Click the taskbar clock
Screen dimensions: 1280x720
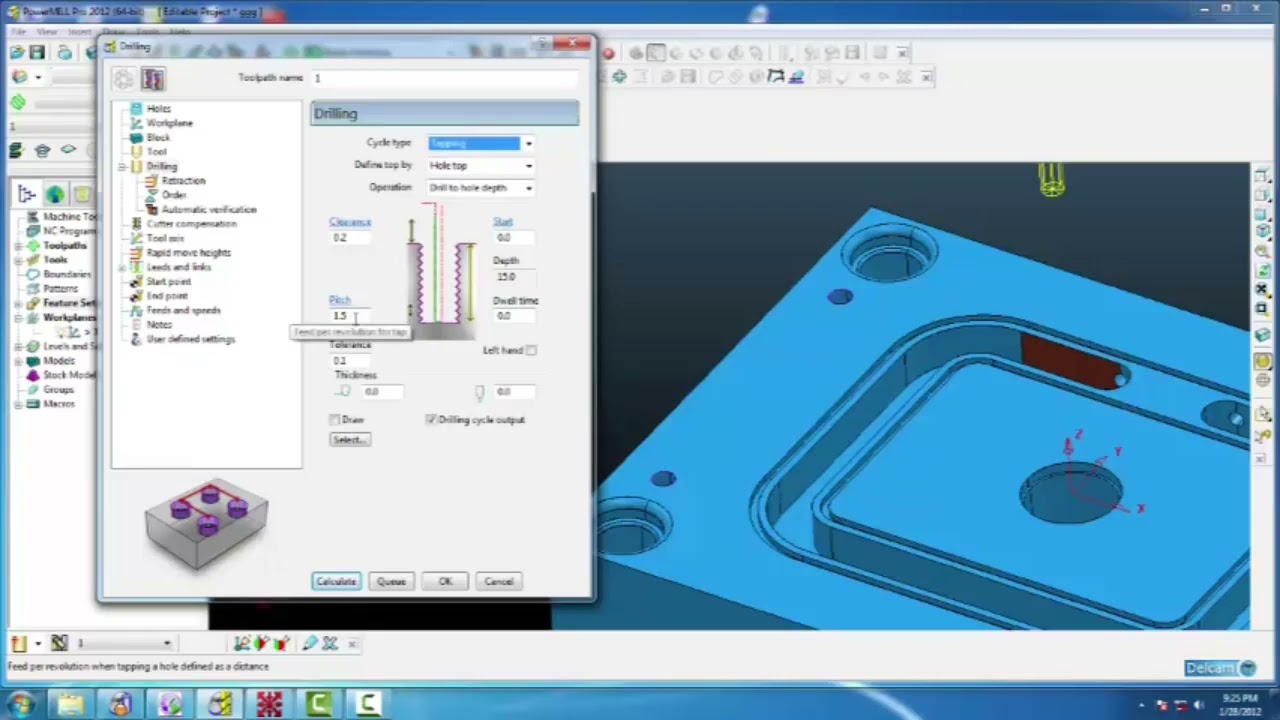pos(1239,704)
